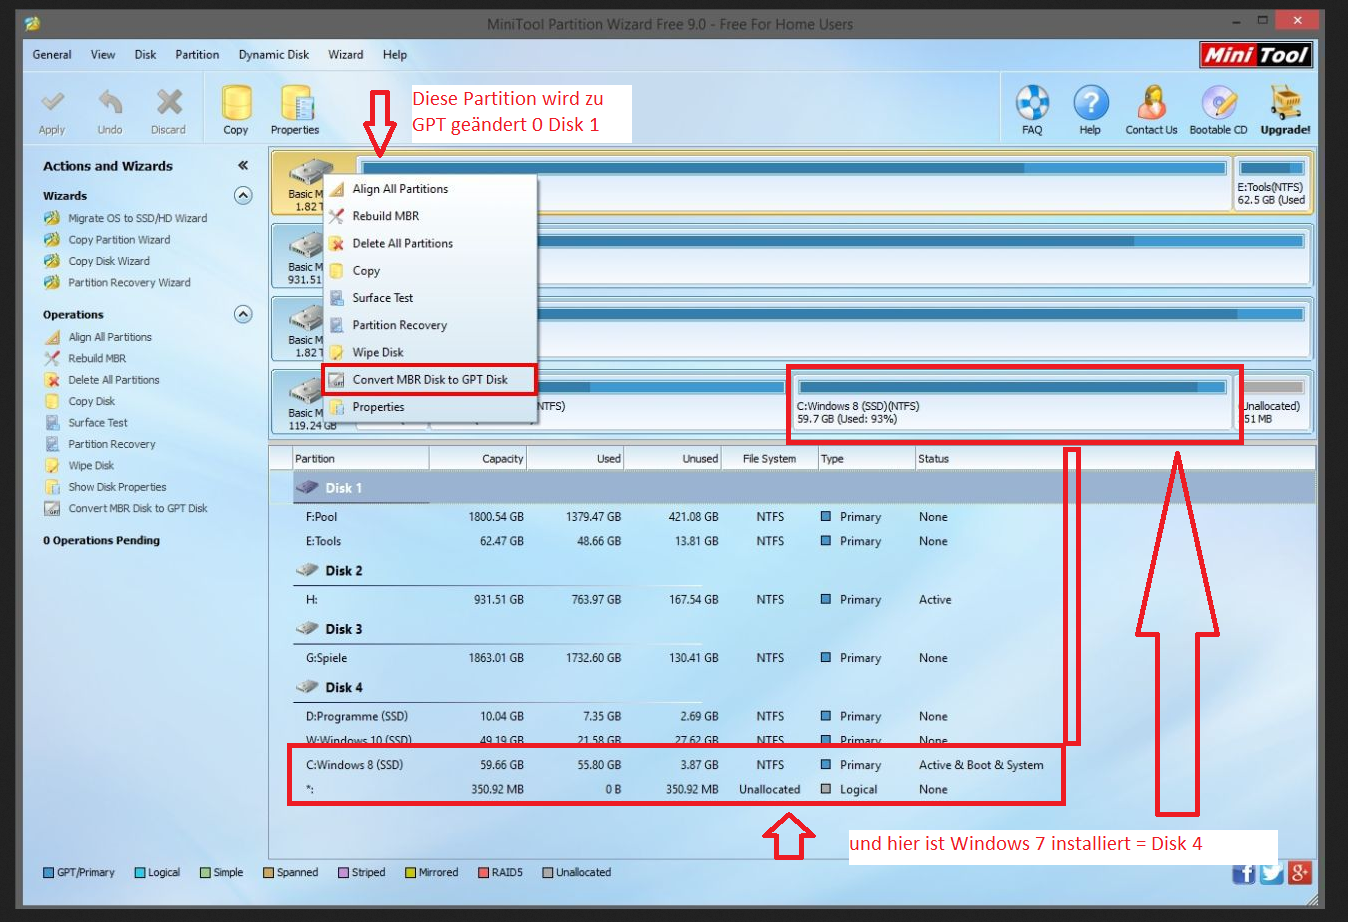The height and width of the screenshot is (922, 1348).
Task: Open the View menu
Action: [103, 55]
